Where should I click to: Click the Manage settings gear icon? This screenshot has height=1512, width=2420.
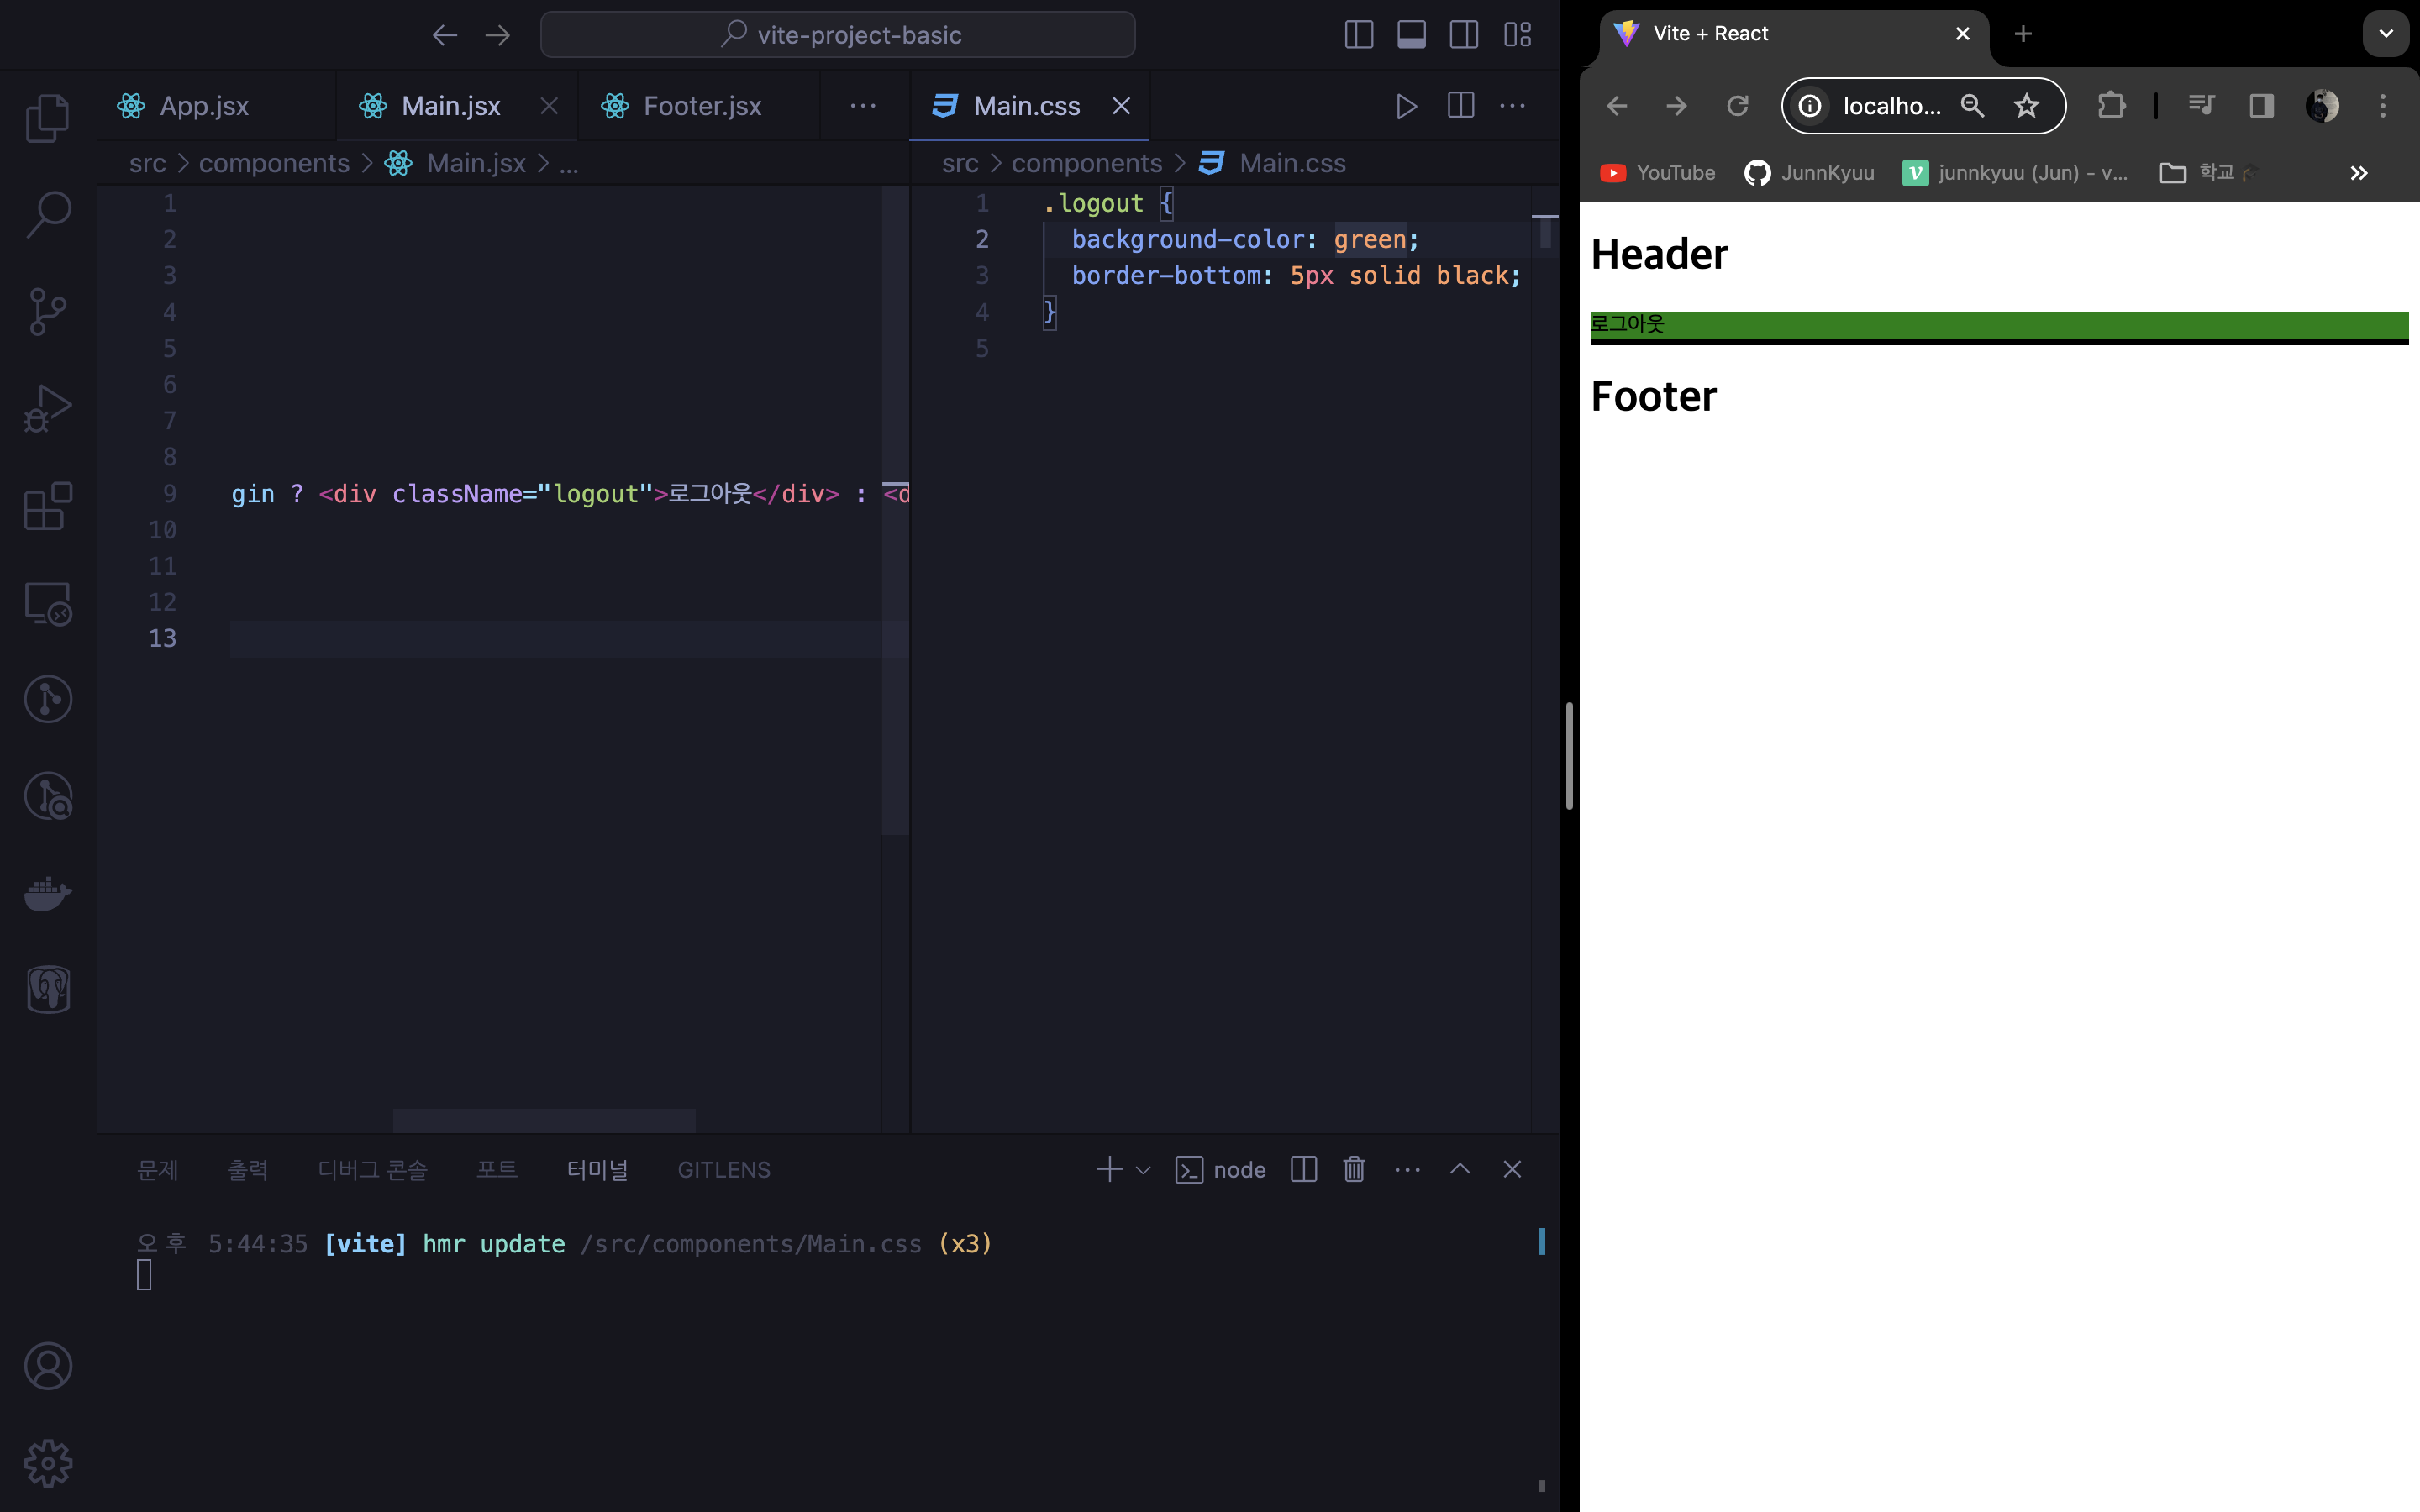[x=47, y=1463]
